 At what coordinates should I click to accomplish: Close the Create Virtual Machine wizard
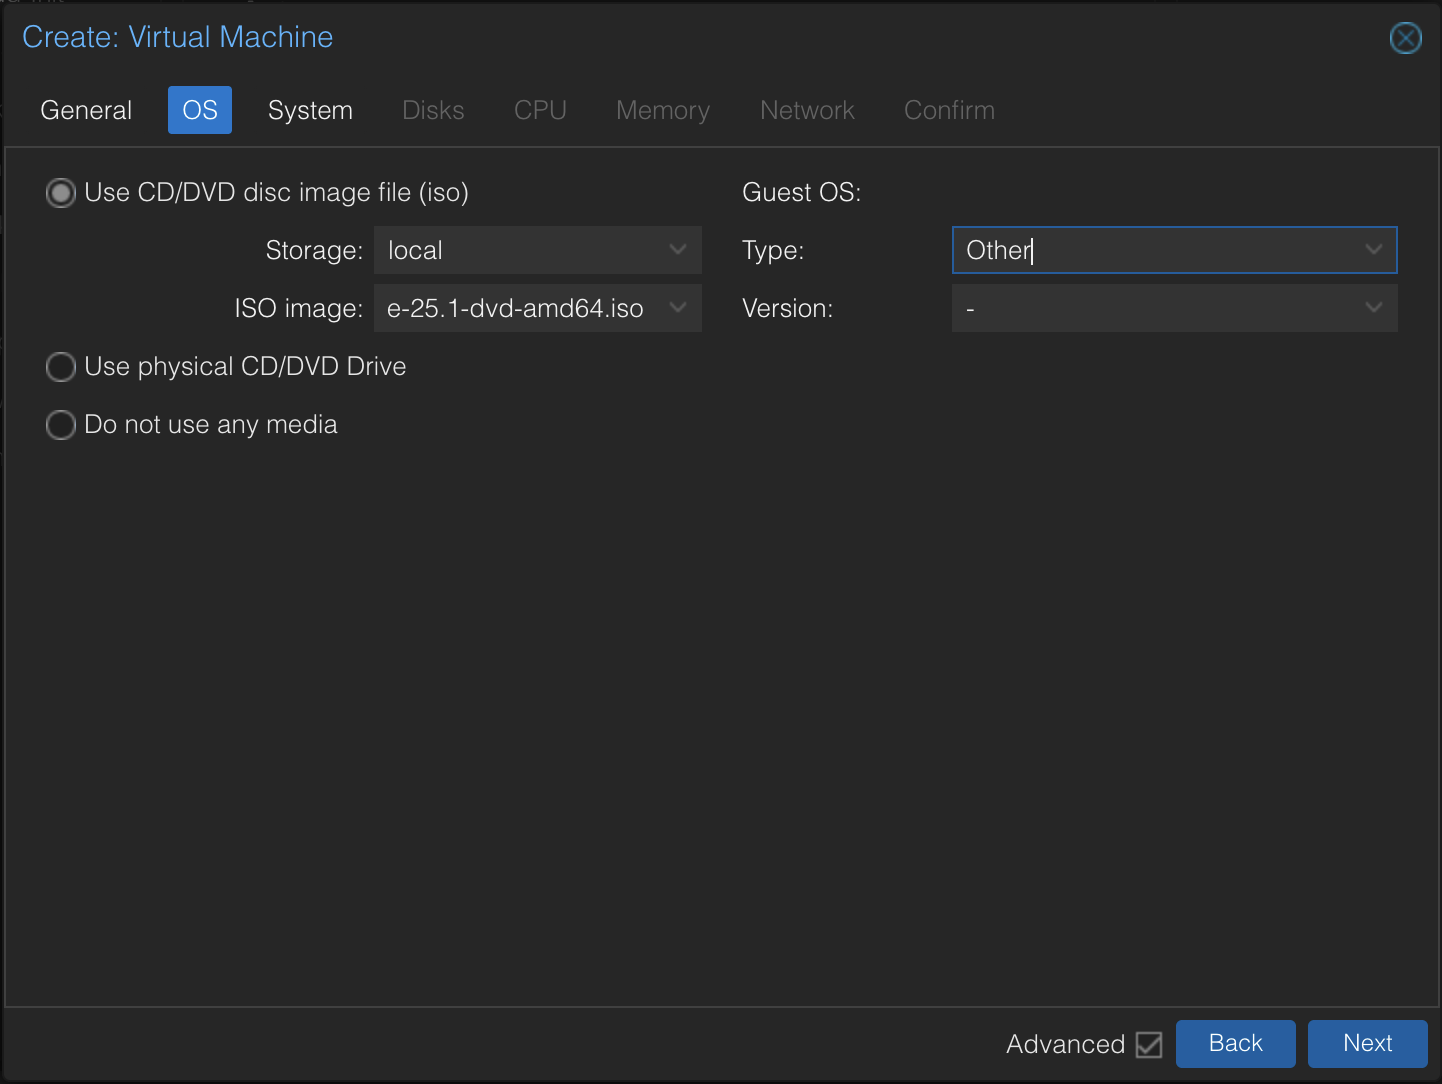(1406, 38)
